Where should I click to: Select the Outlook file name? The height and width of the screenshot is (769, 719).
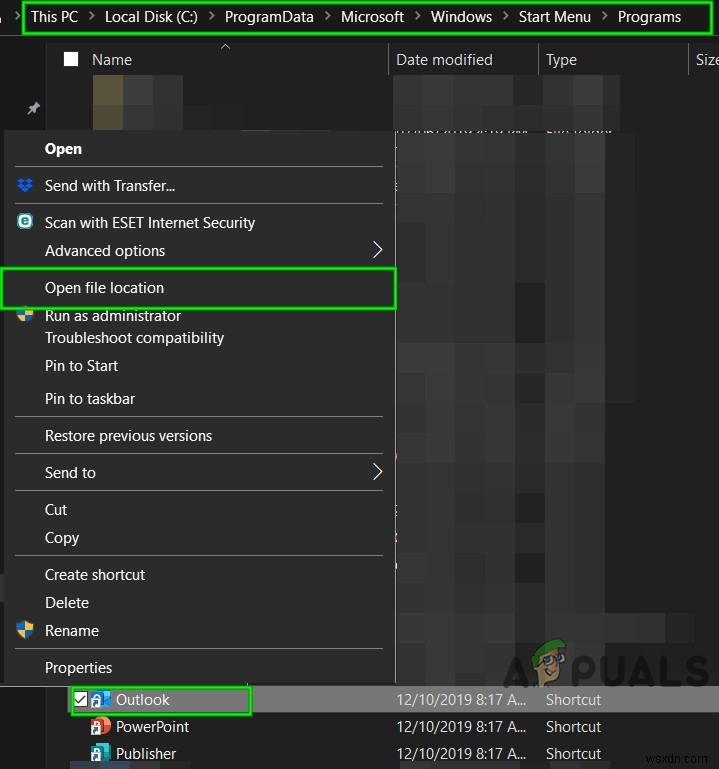[143, 699]
